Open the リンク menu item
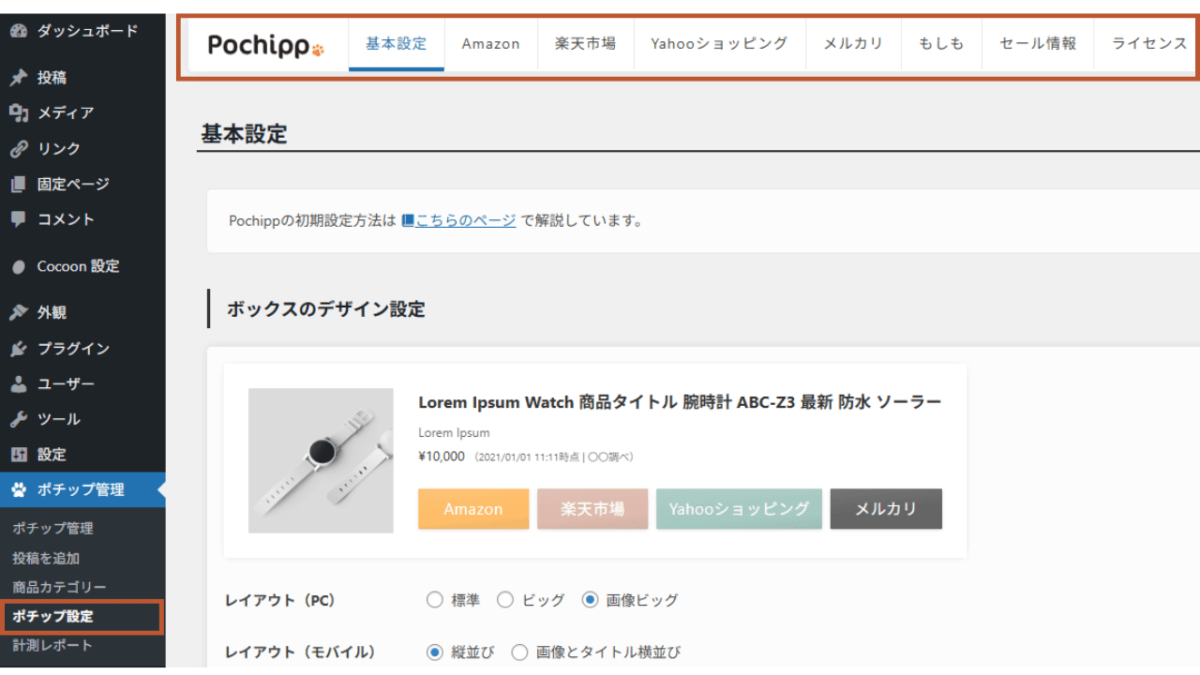1200x675 pixels. [83, 149]
